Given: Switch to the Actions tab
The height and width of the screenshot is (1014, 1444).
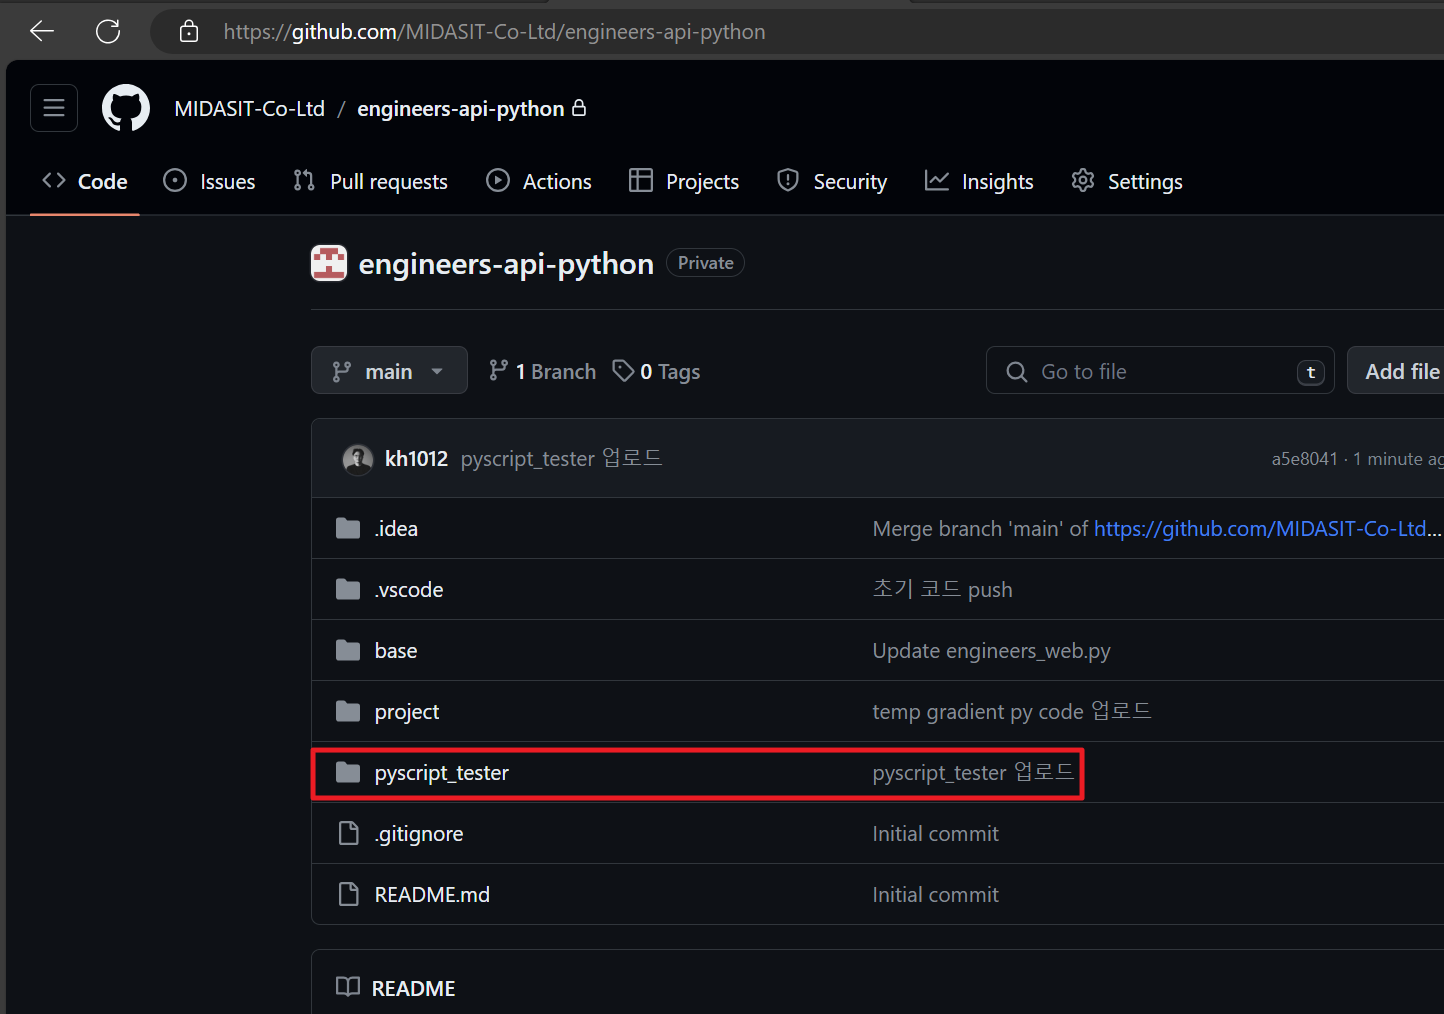Looking at the screenshot, I should 539,181.
